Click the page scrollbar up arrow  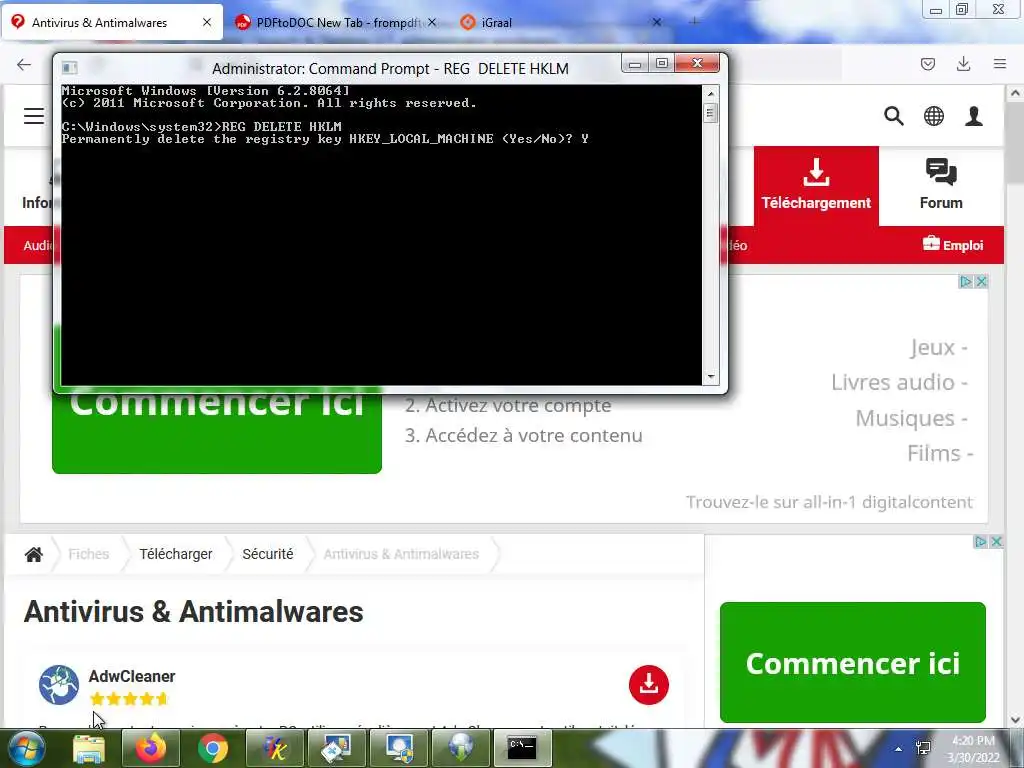(x=1014, y=93)
